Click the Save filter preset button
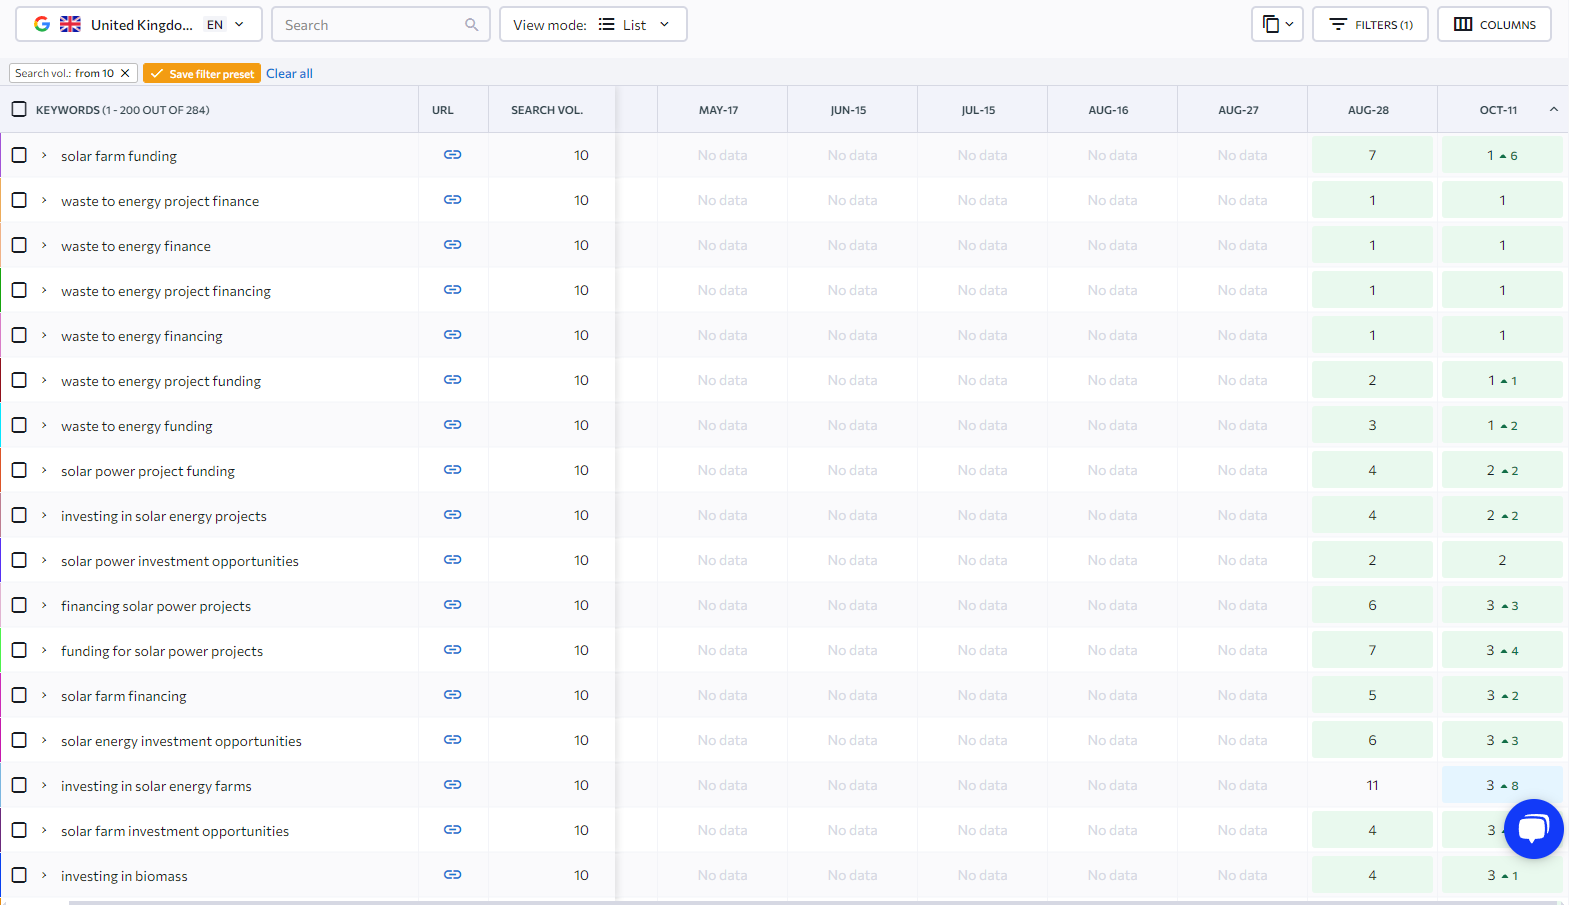Viewport: 1569px width, 905px height. pos(202,74)
